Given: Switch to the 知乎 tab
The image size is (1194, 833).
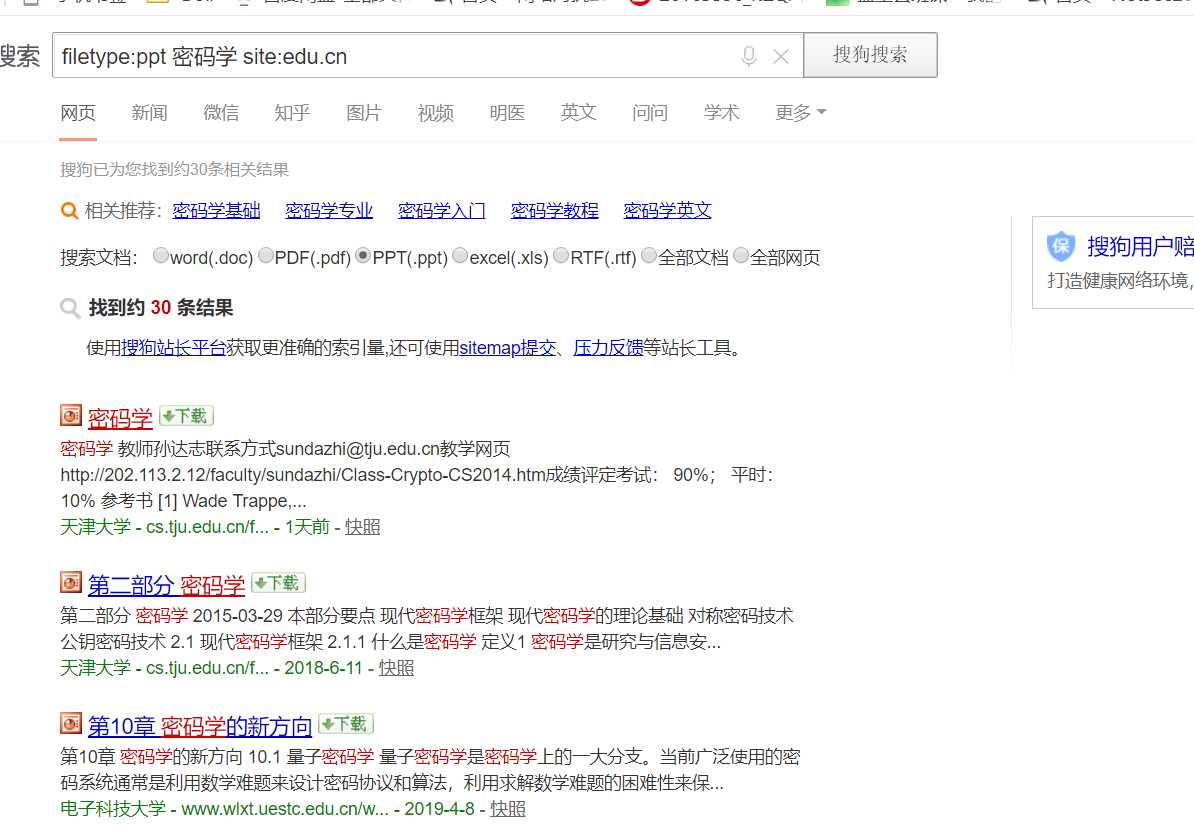Looking at the screenshot, I should [x=292, y=113].
